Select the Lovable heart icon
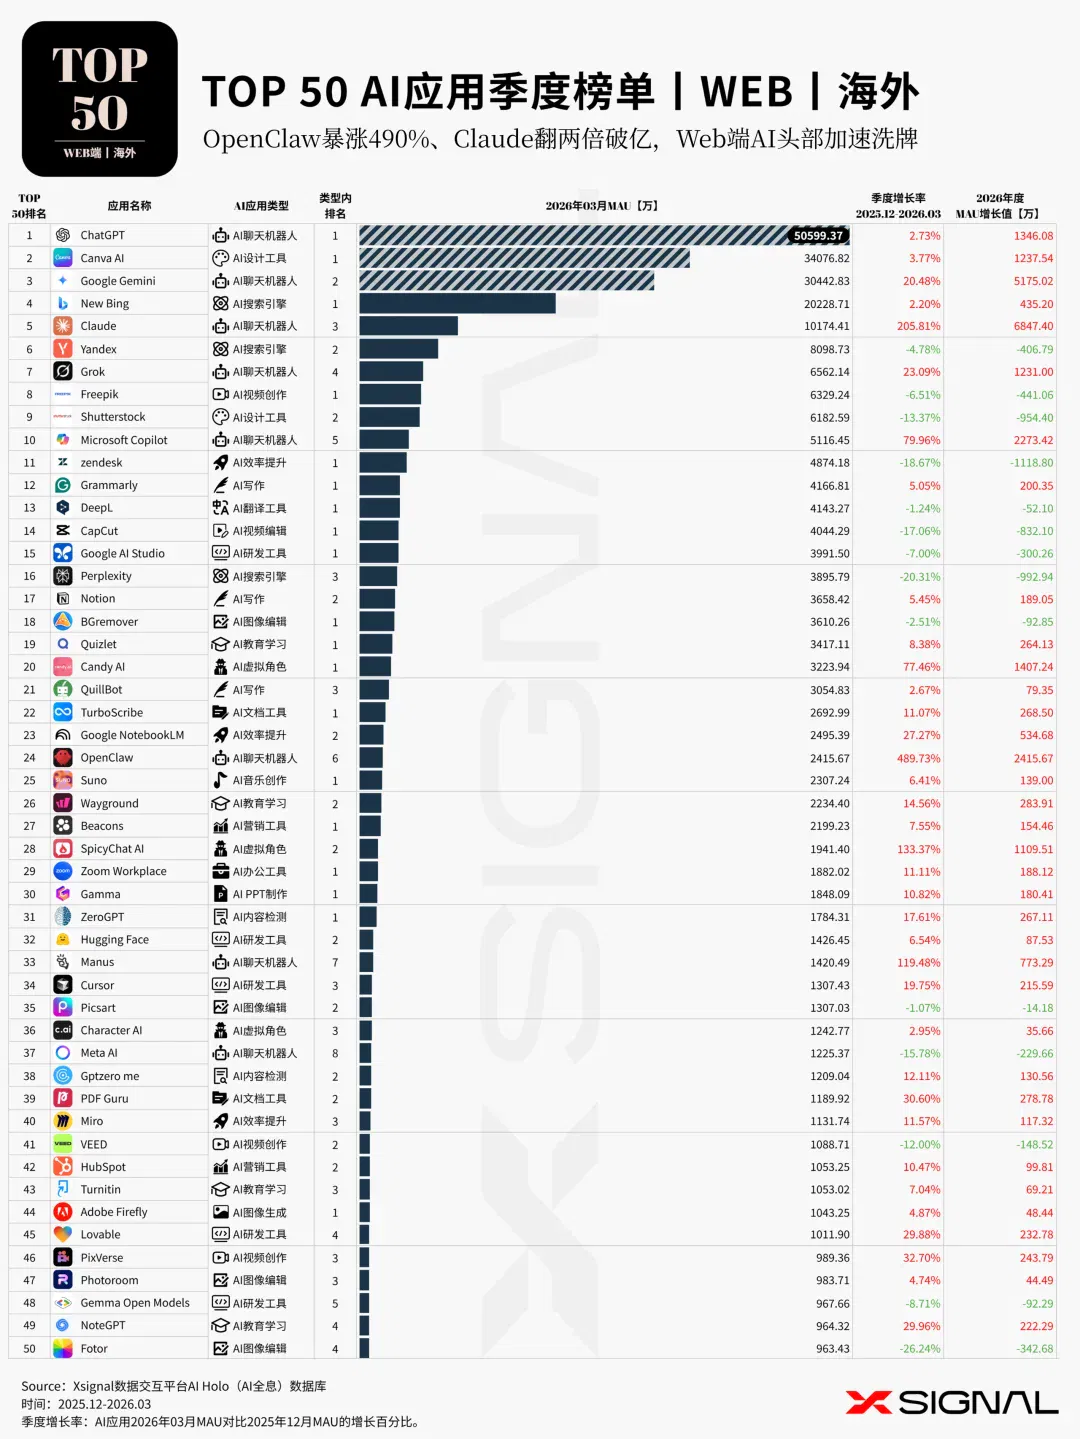Viewport: 1080px width, 1439px height. tap(62, 1235)
